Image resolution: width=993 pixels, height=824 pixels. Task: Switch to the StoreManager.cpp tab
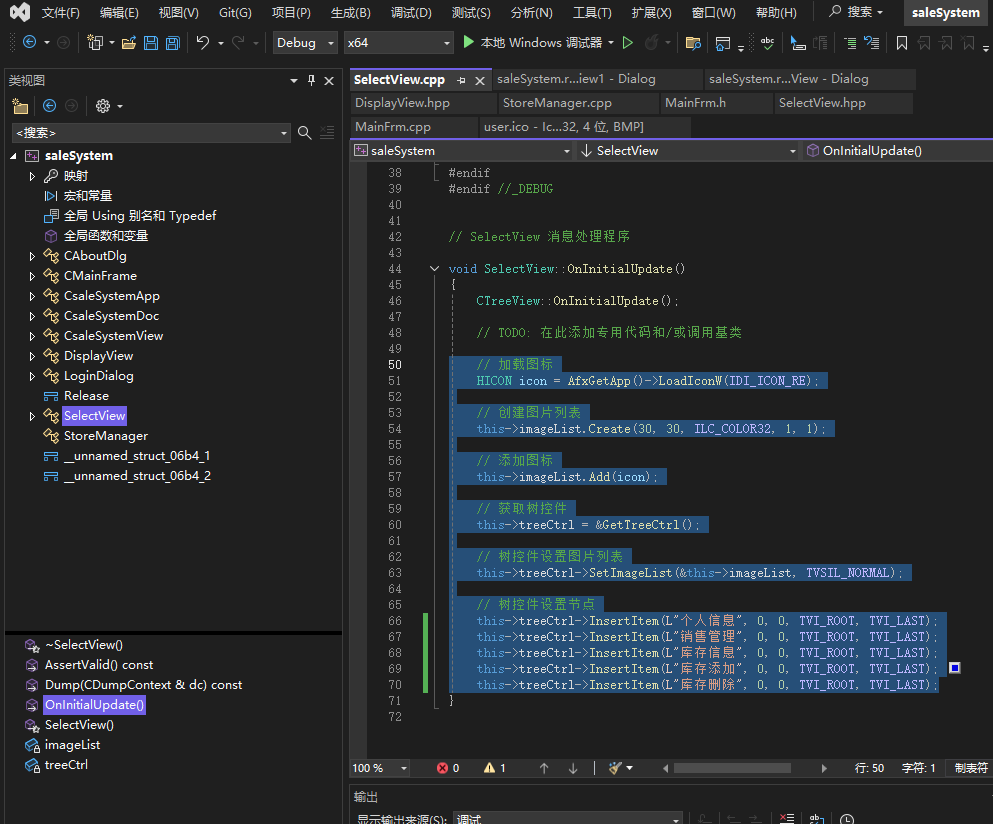(x=557, y=103)
